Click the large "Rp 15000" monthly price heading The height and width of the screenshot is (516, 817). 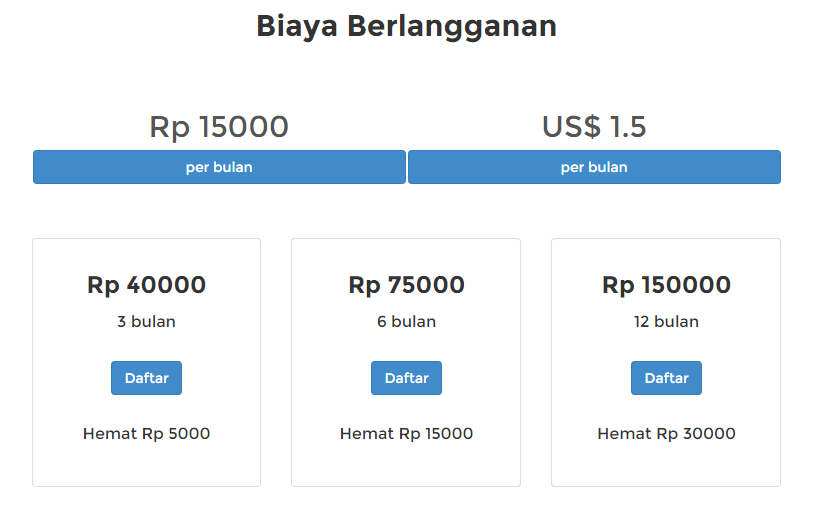click(x=219, y=127)
